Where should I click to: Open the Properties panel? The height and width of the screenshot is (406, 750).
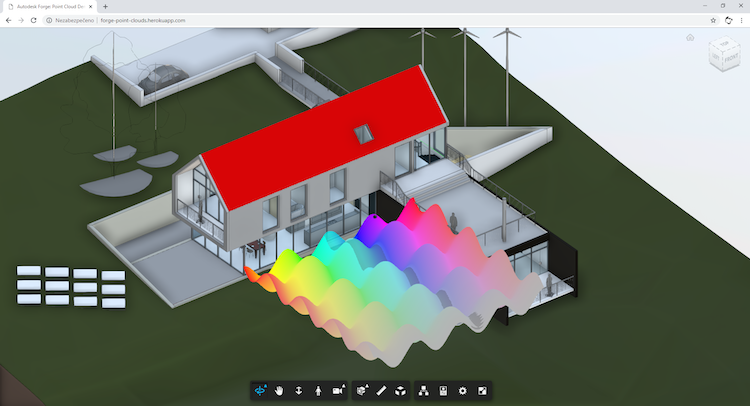443,391
